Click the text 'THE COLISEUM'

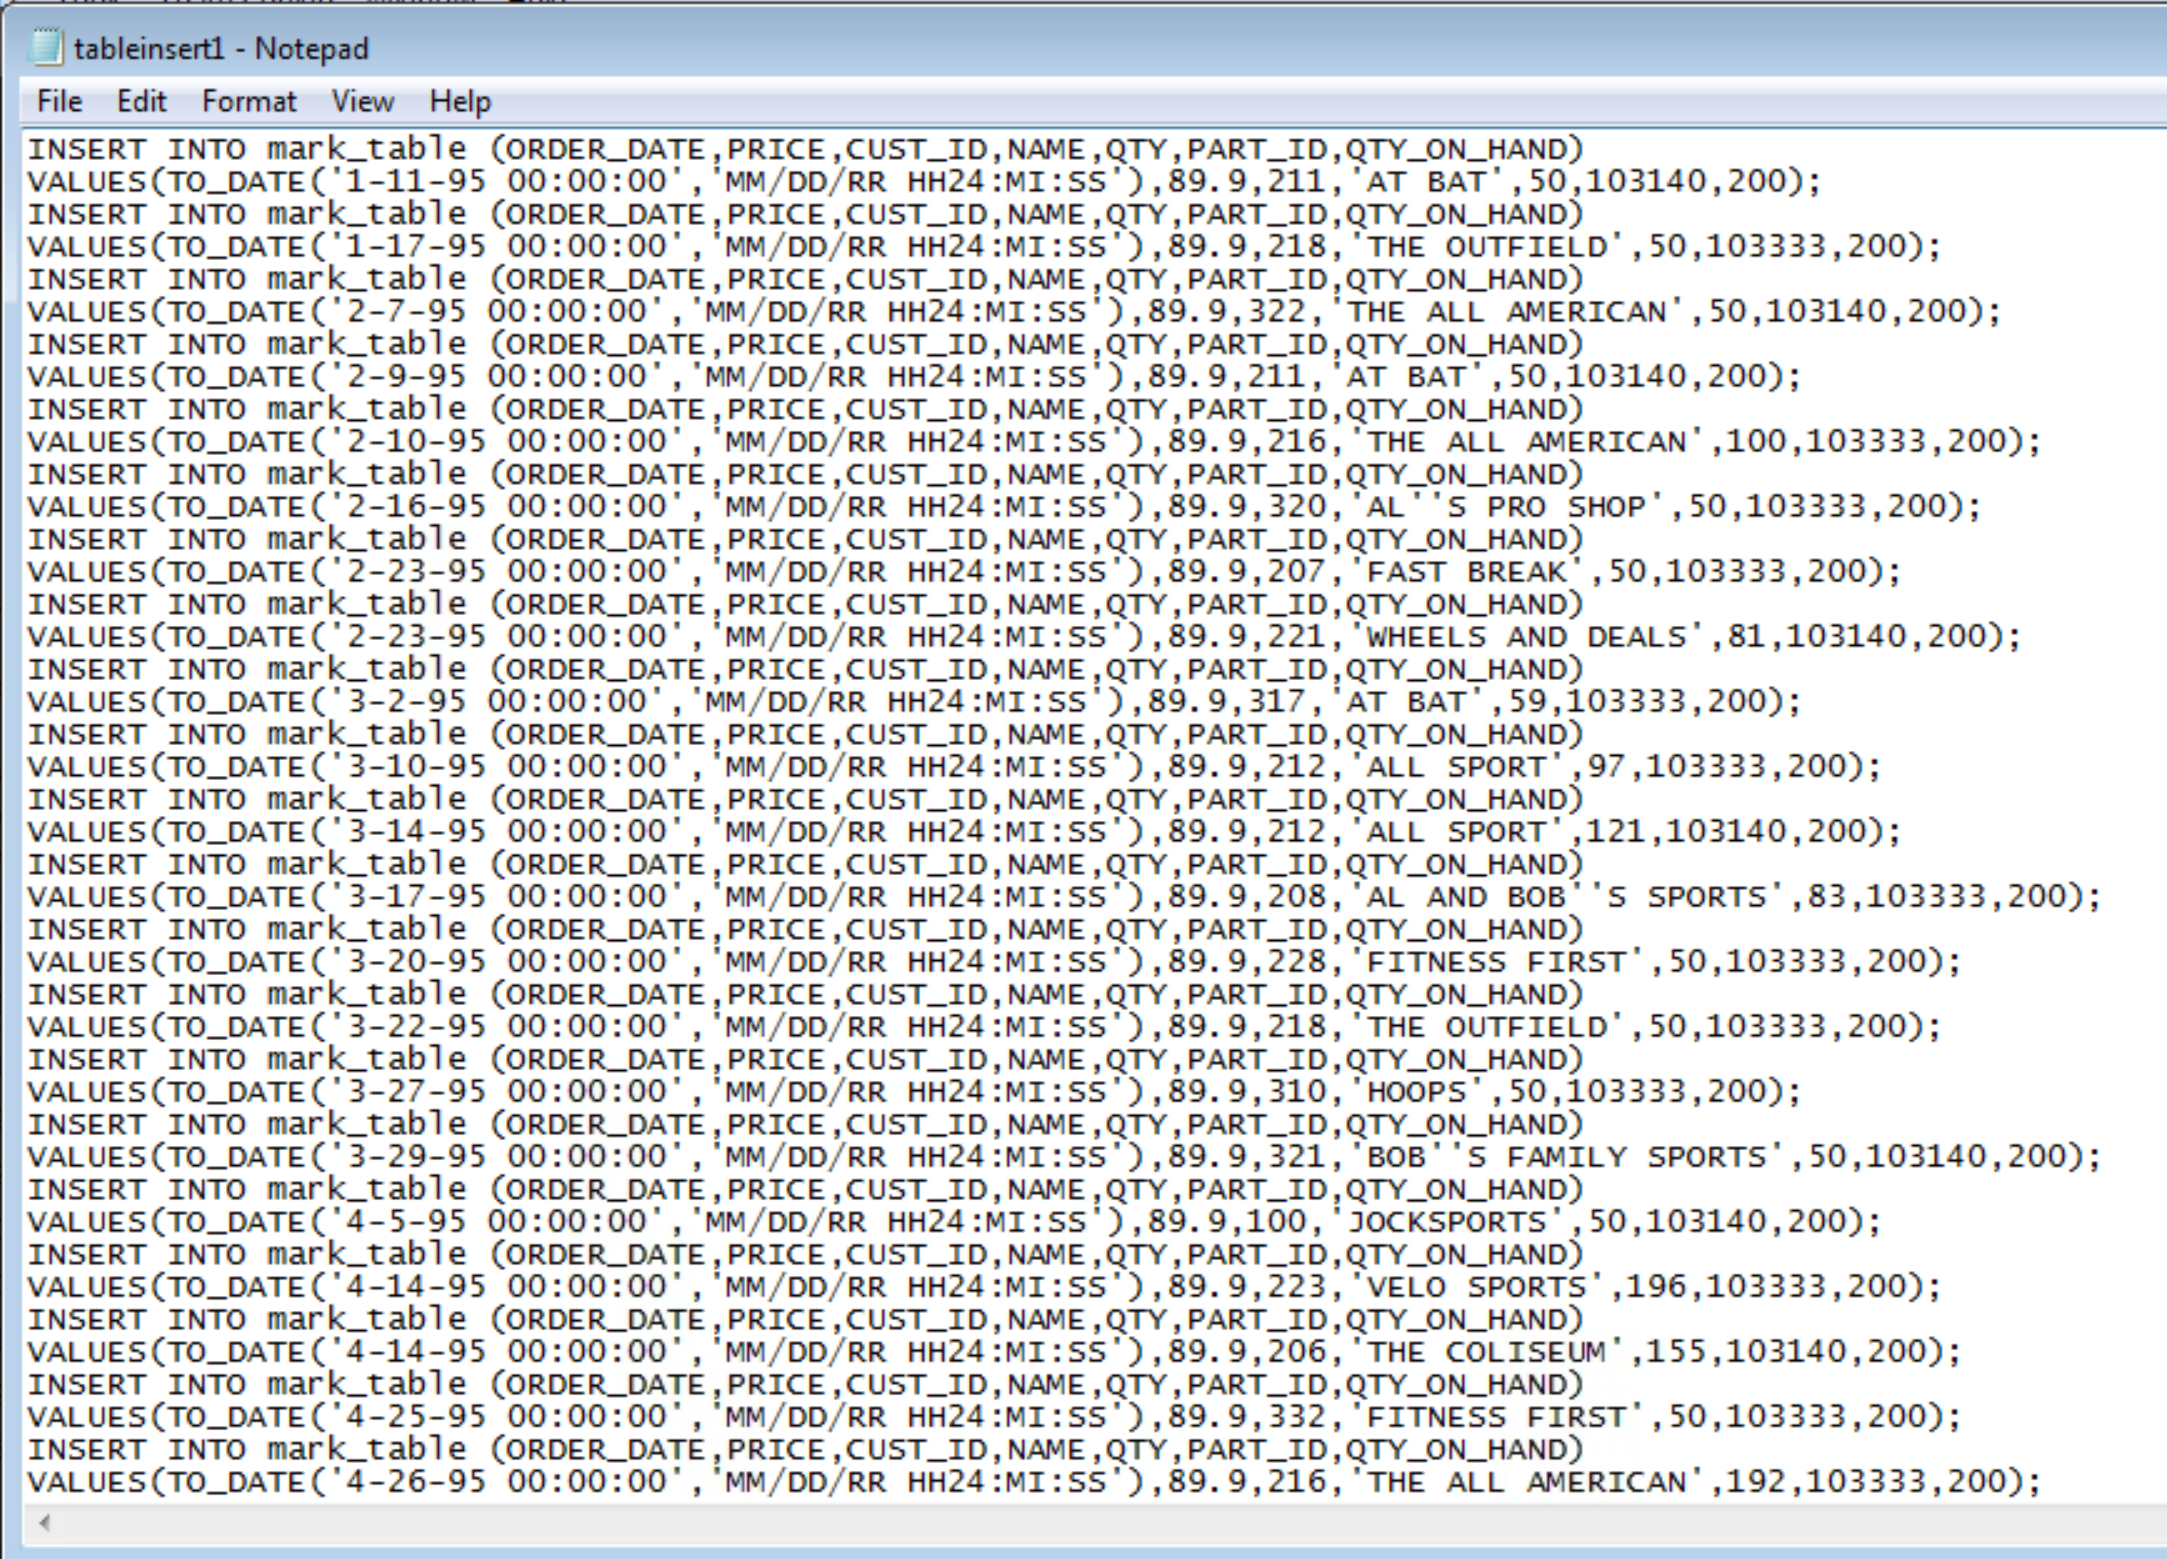click(1487, 1352)
